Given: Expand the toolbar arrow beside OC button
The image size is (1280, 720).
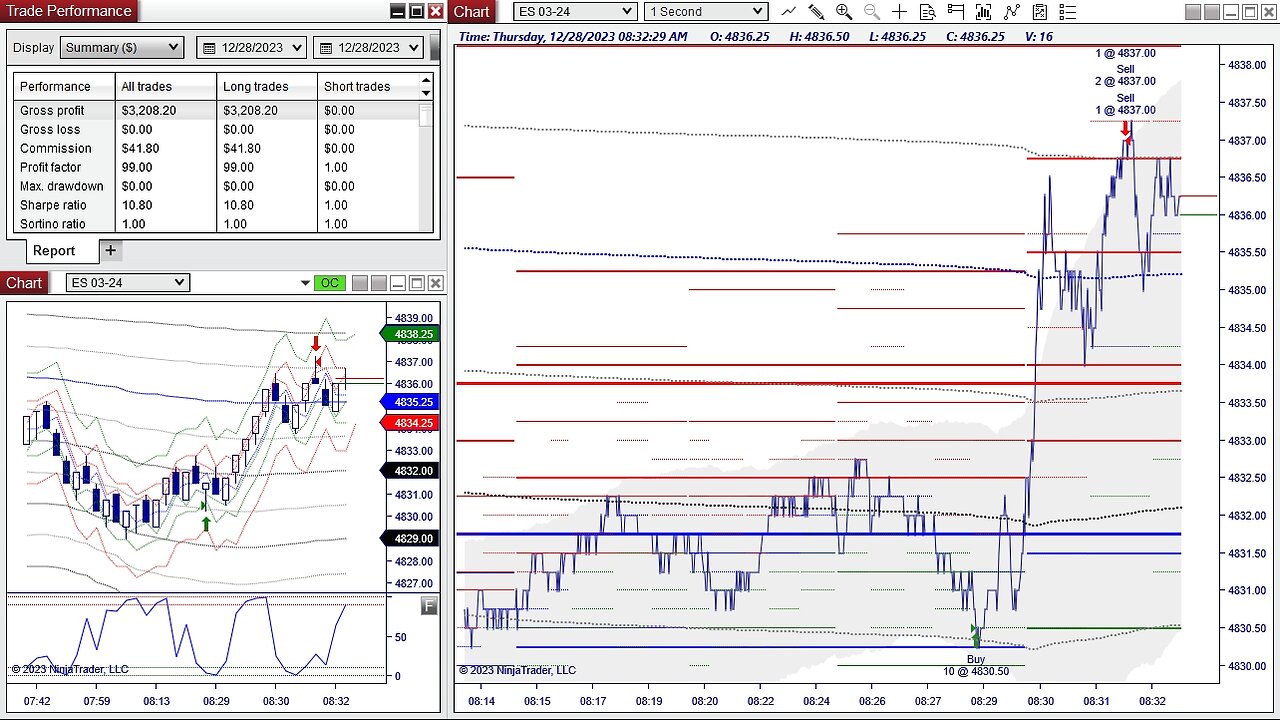Looking at the screenshot, I should (305, 284).
